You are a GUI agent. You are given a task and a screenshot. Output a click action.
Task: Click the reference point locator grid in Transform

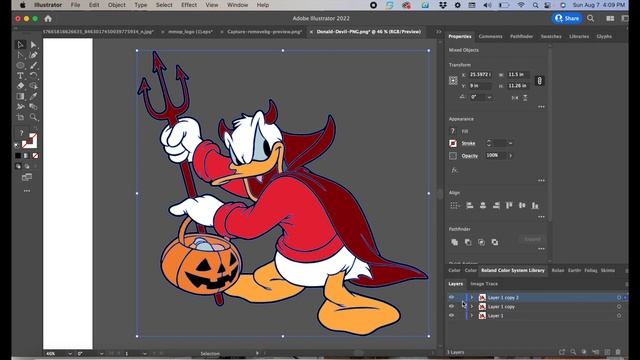coord(453,80)
